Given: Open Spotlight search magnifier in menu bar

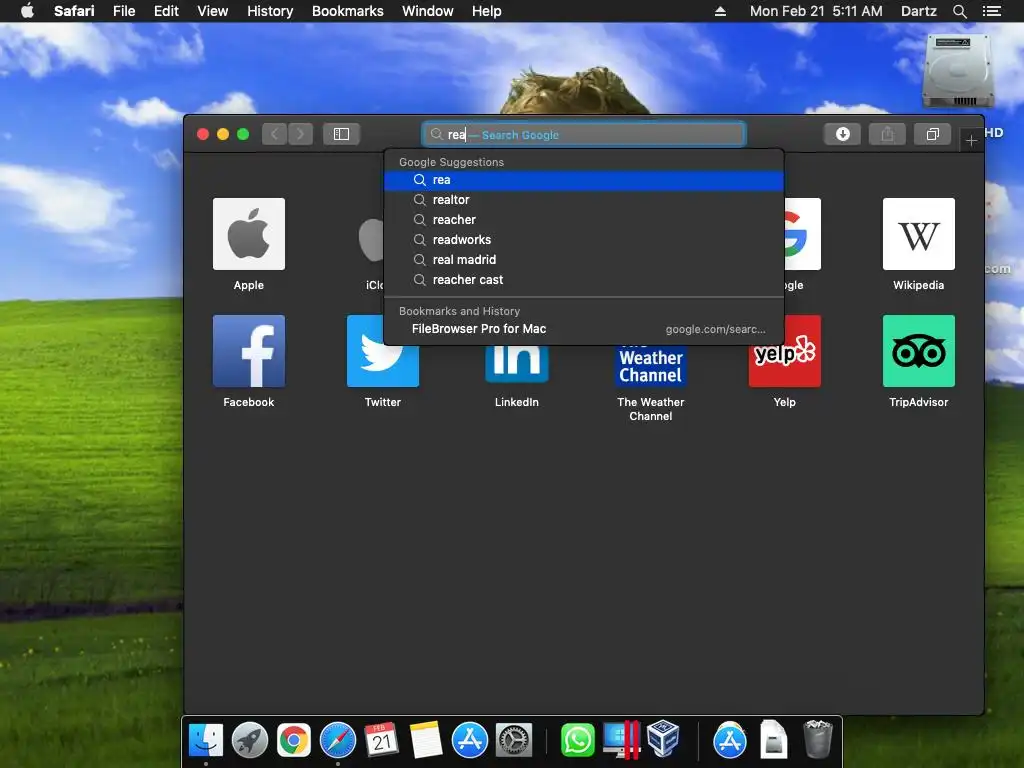Looking at the screenshot, I should tap(959, 11).
